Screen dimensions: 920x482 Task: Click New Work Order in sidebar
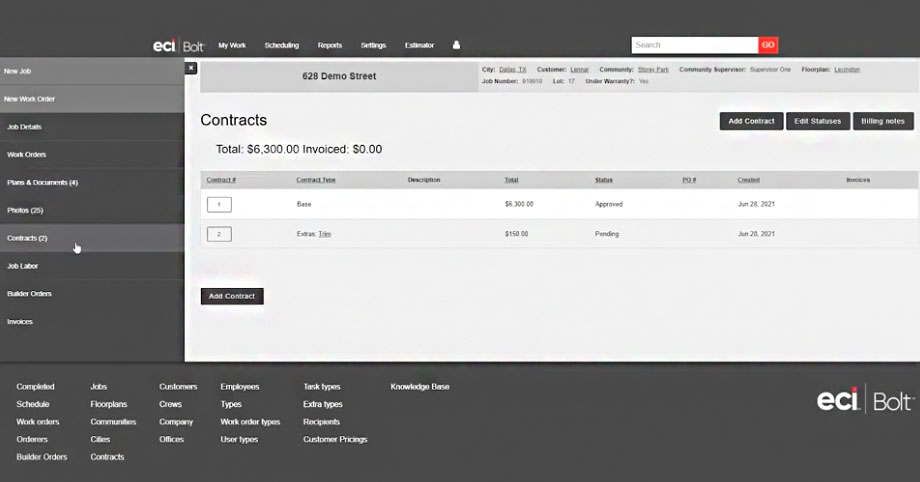point(31,99)
